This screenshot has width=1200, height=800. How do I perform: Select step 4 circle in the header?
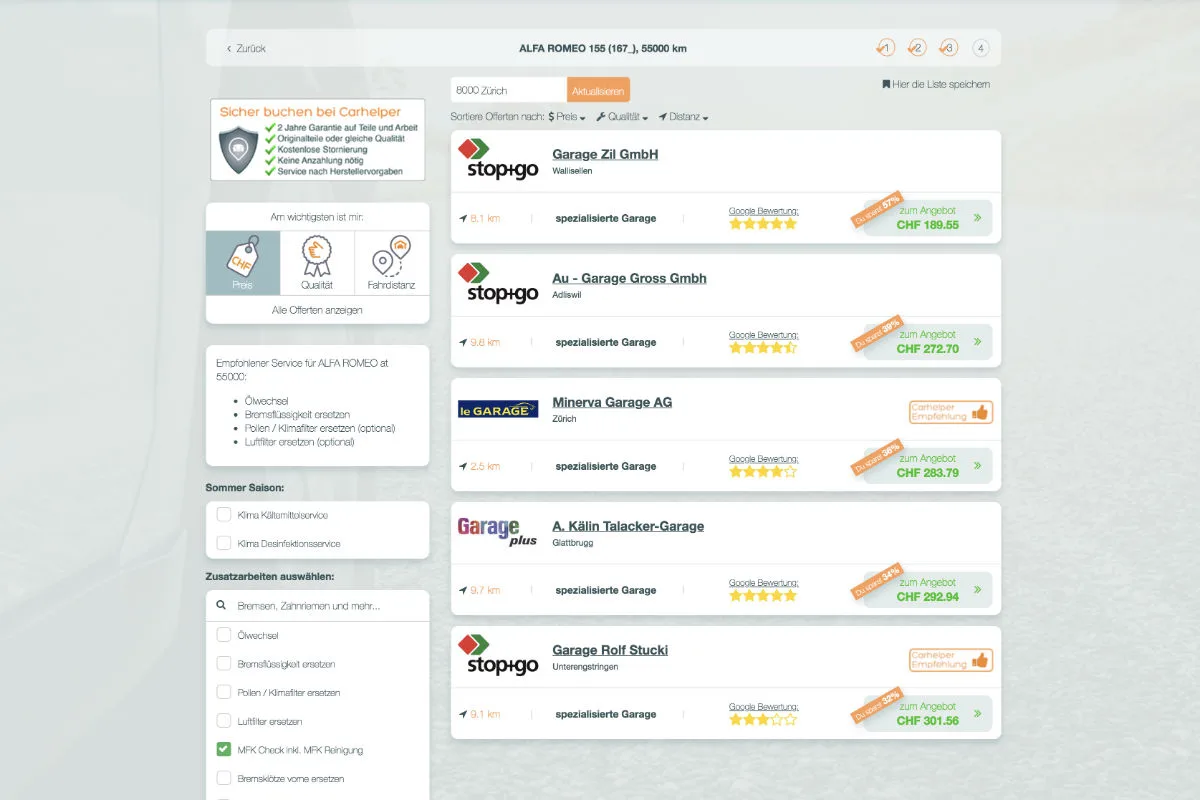[980, 48]
